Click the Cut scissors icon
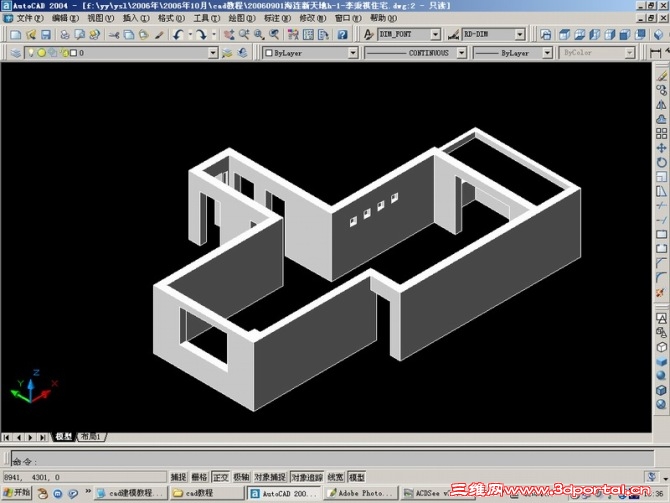 (113, 35)
